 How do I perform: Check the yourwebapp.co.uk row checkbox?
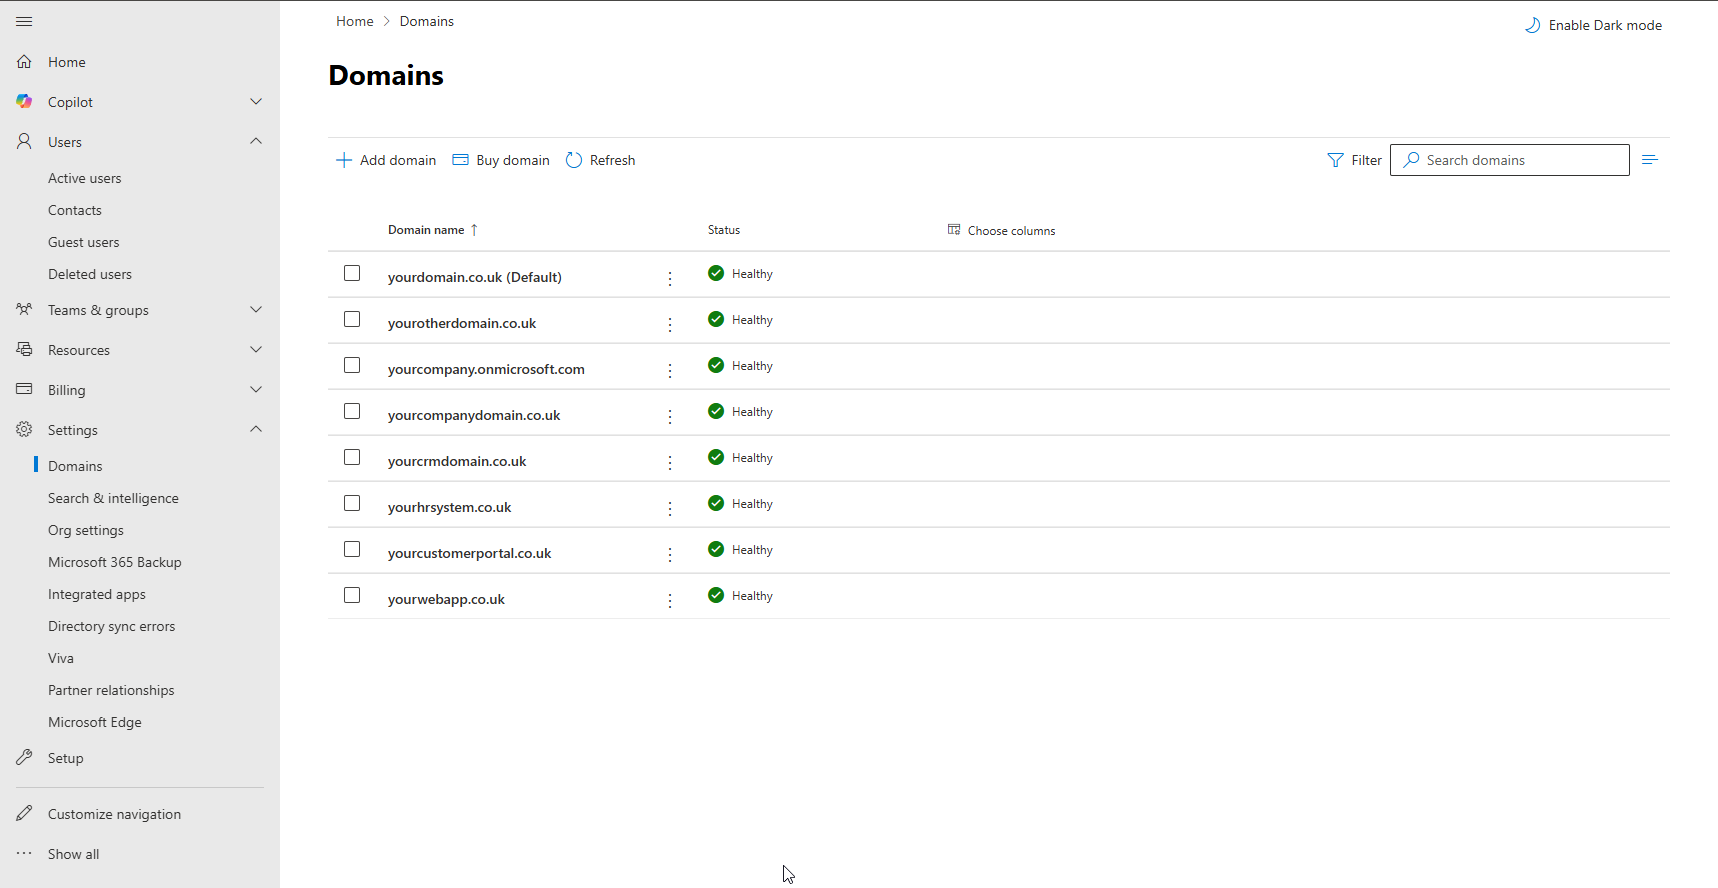pyautogui.click(x=352, y=595)
